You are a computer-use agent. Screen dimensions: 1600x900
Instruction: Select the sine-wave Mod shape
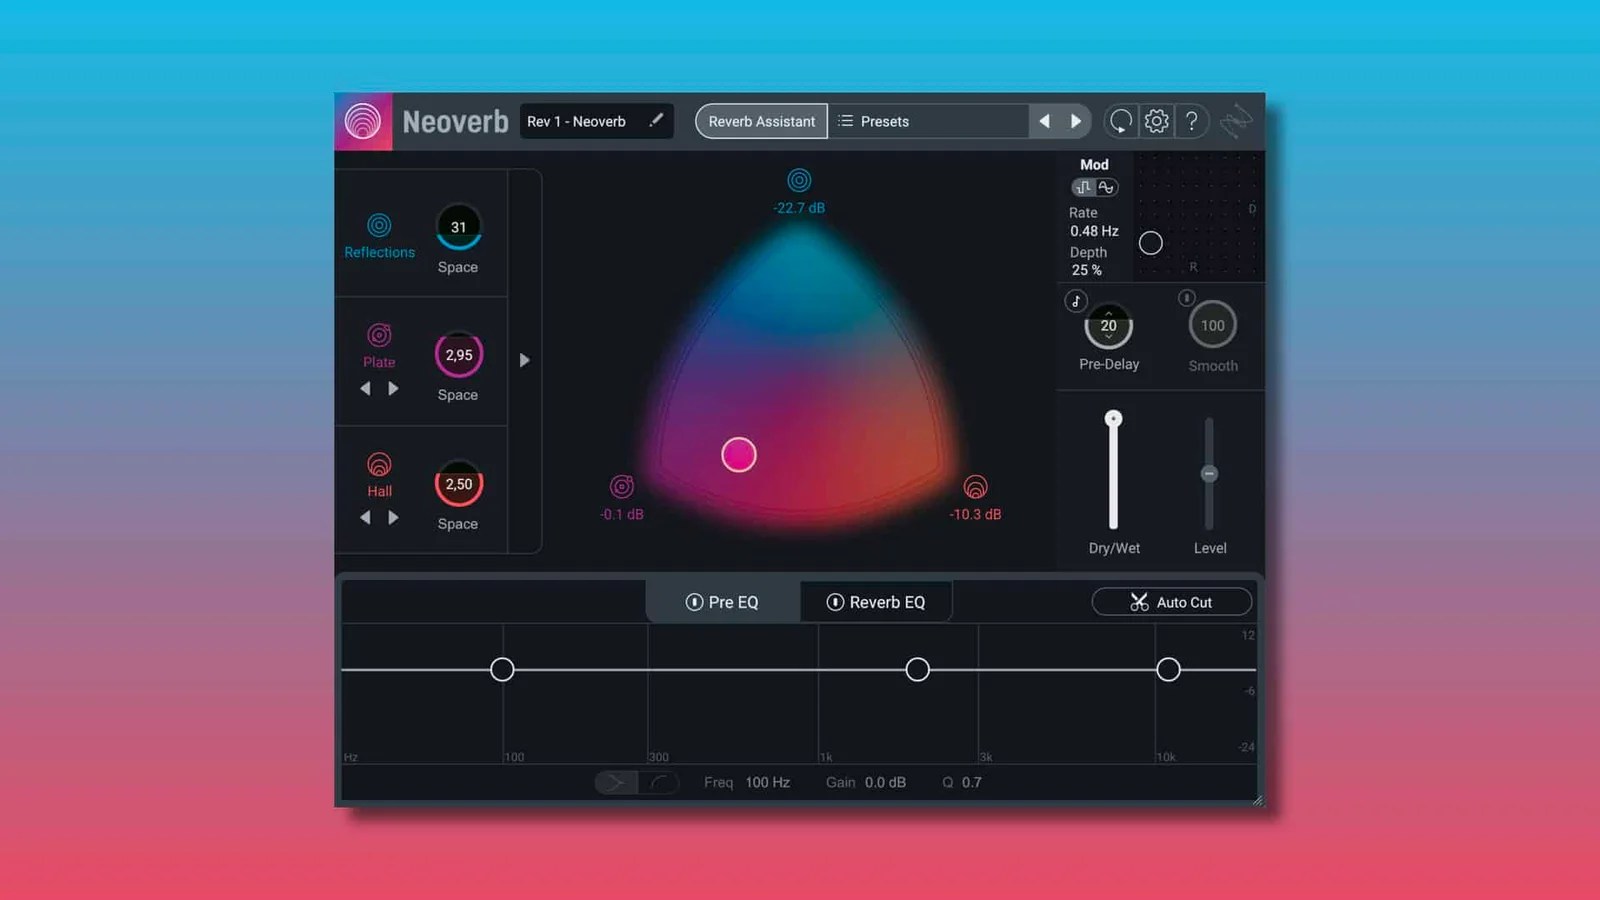tap(1106, 187)
